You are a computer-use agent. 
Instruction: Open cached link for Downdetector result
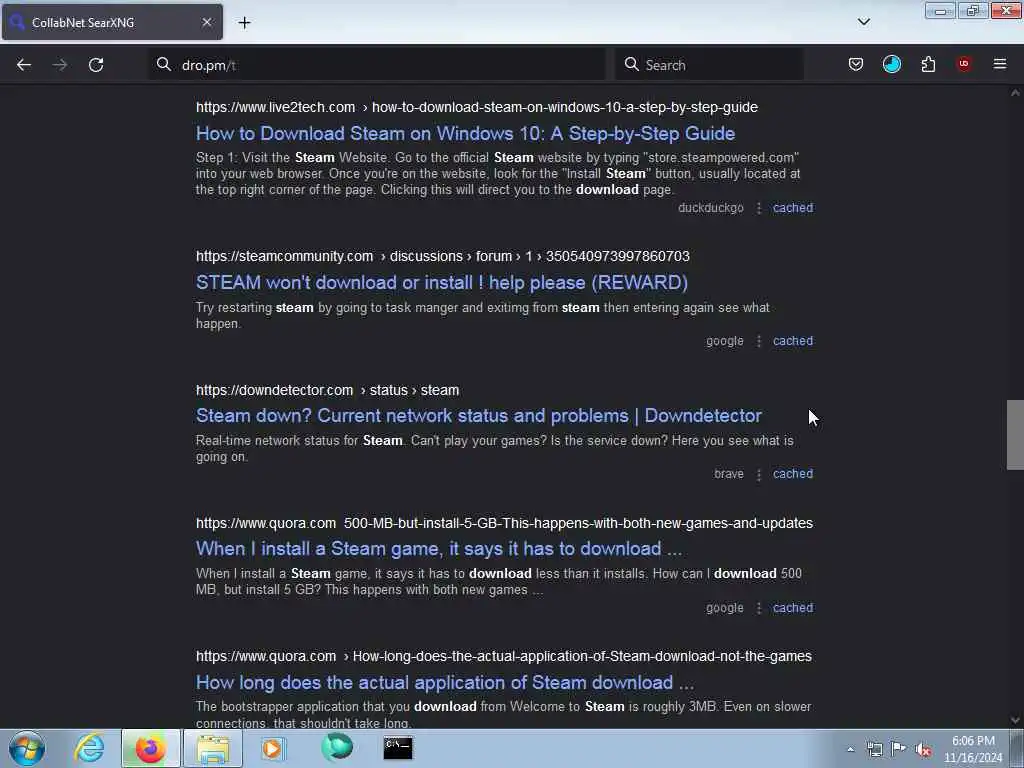793,474
